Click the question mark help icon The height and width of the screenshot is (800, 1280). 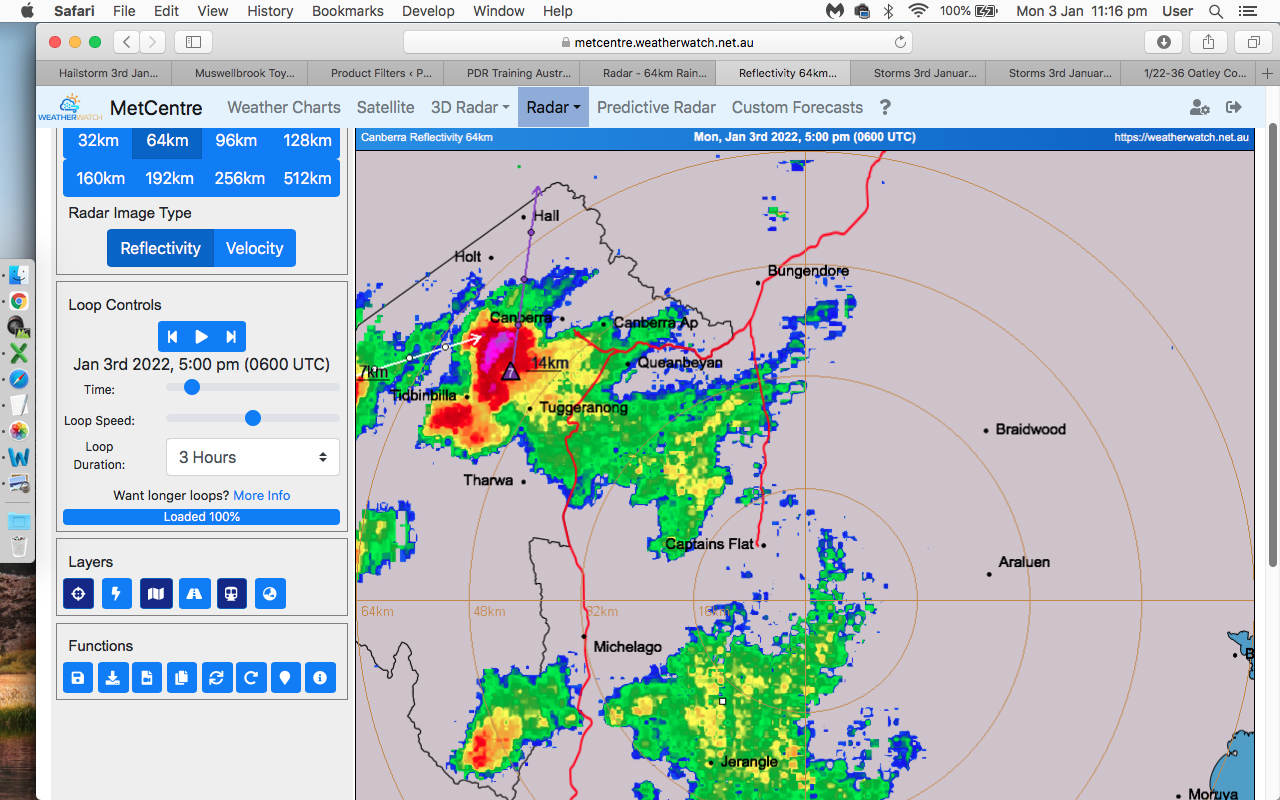pos(885,107)
